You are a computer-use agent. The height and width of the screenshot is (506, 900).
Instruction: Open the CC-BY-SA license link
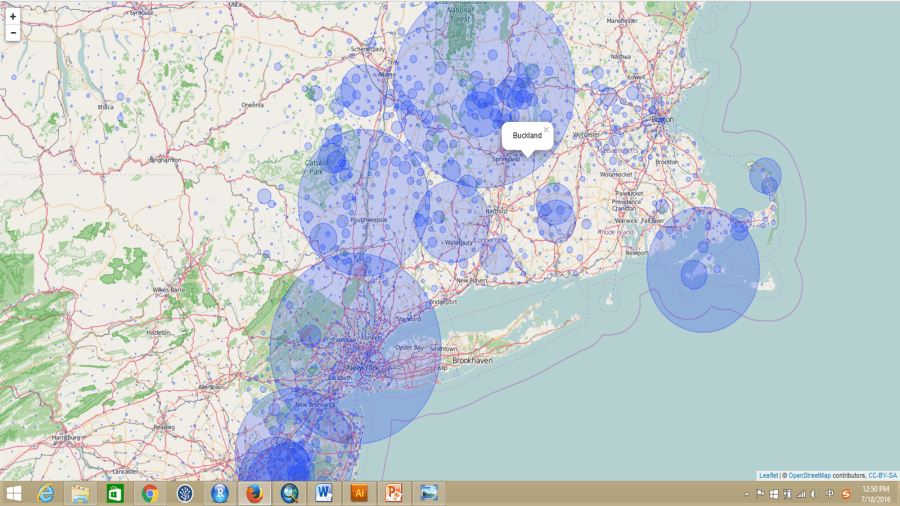[882, 475]
